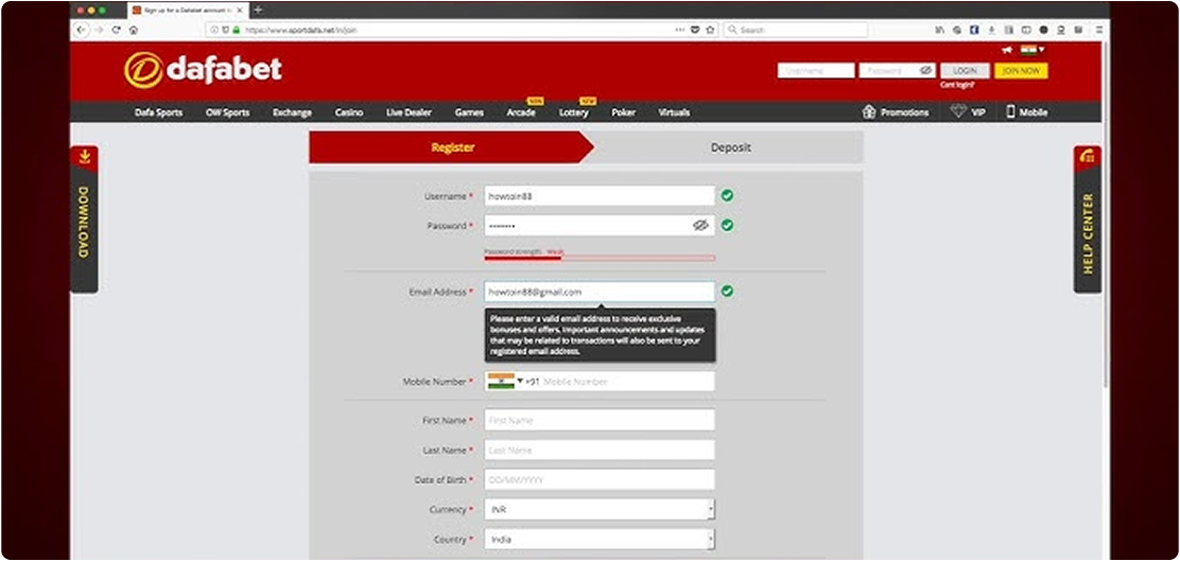The width and height of the screenshot is (1180, 561).
Task: Select the Deposit step tab
Action: click(x=730, y=148)
